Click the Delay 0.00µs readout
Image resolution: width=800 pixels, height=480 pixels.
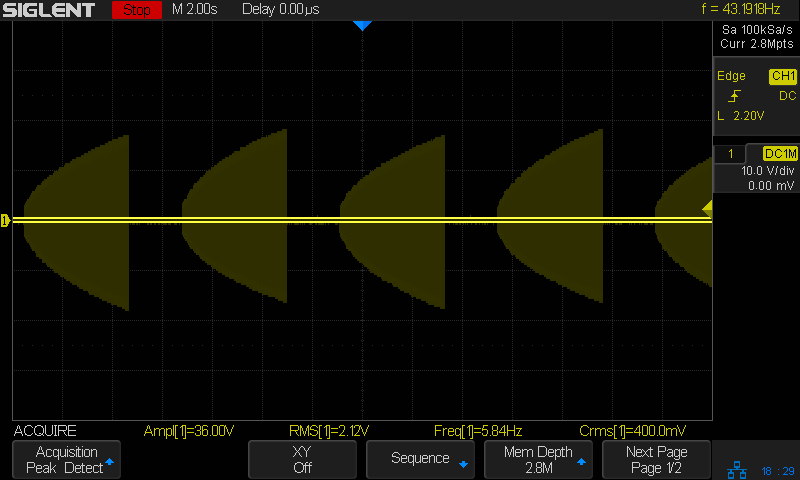point(281,9)
